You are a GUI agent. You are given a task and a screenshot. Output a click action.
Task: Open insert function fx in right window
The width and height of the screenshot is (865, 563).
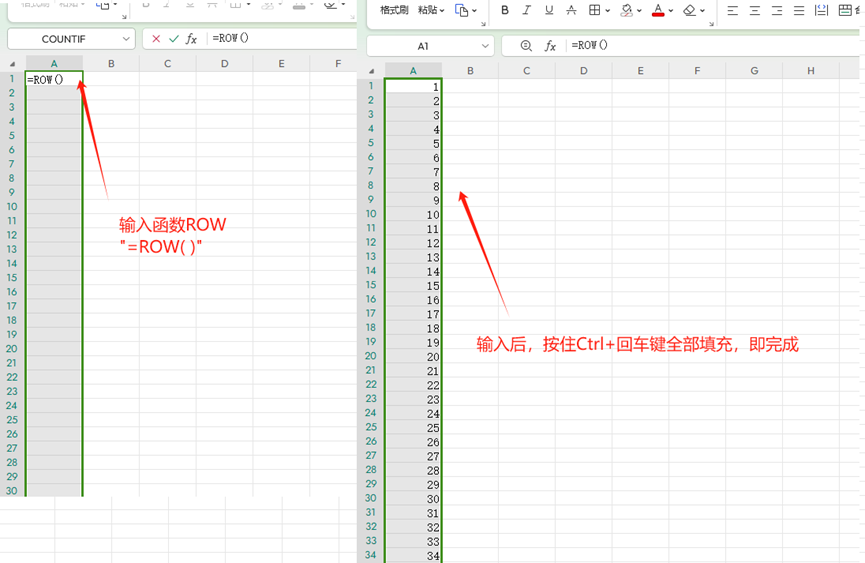click(x=550, y=46)
